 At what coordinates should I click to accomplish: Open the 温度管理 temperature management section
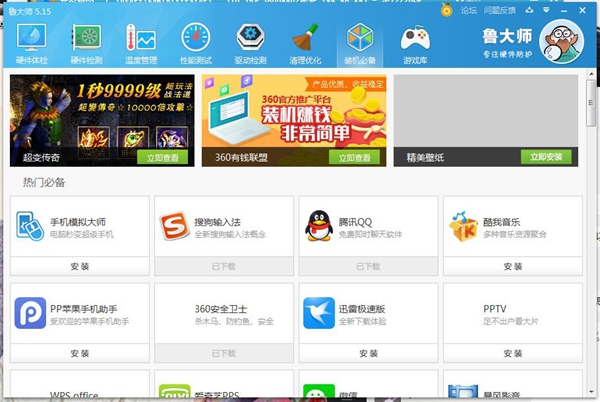(x=141, y=43)
